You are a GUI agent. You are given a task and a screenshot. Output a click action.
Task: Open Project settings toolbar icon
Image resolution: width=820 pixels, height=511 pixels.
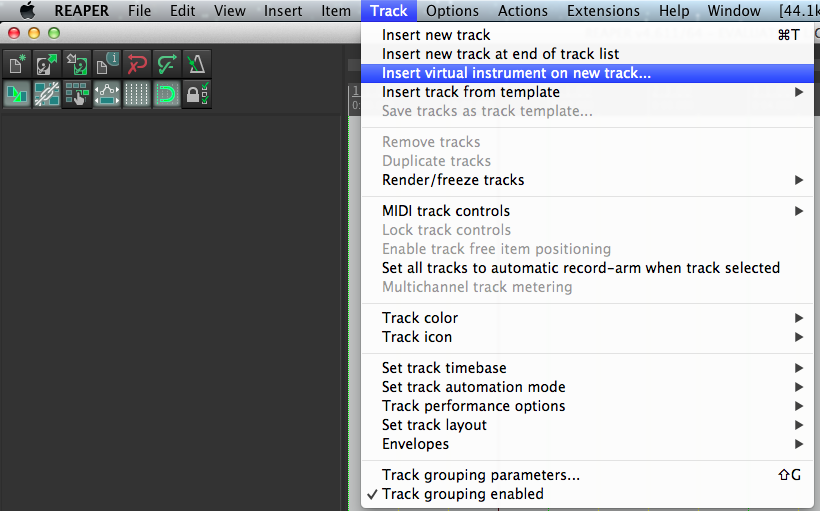tap(107, 64)
